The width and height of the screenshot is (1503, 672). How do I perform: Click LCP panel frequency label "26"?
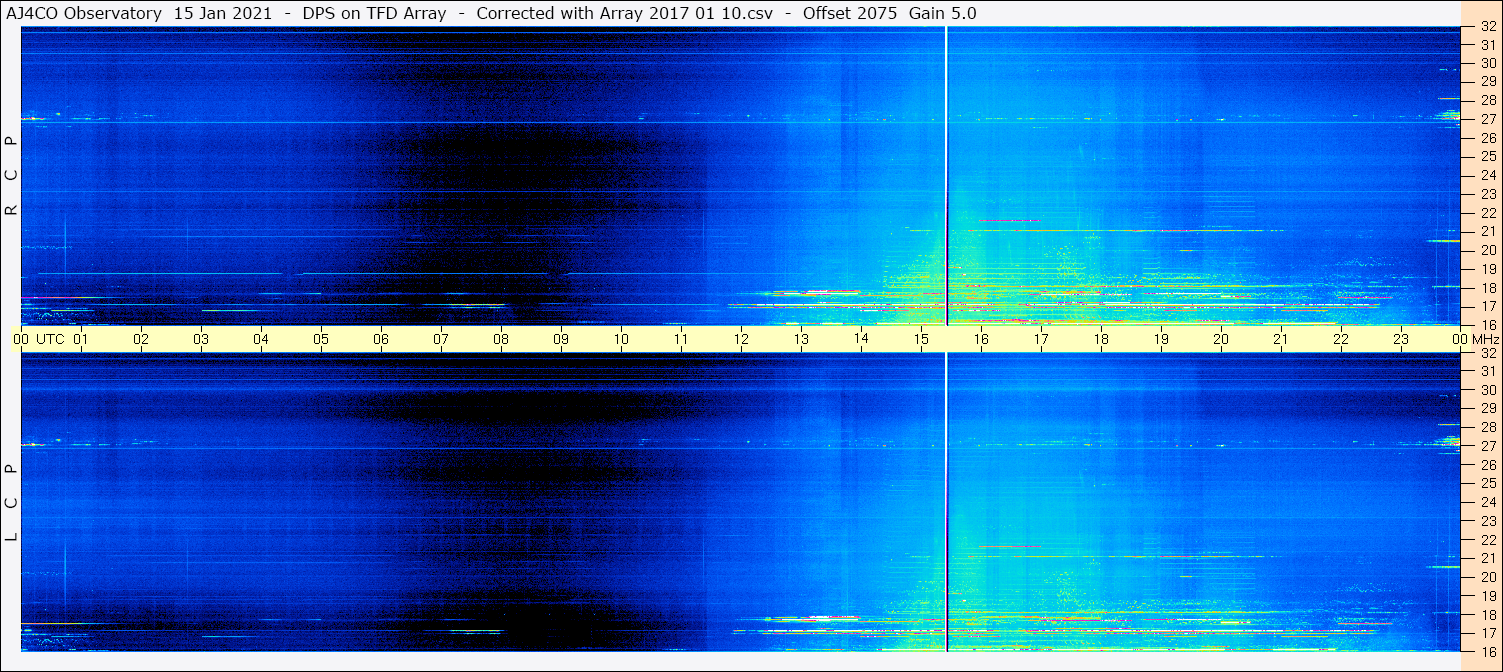click(1488, 464)
